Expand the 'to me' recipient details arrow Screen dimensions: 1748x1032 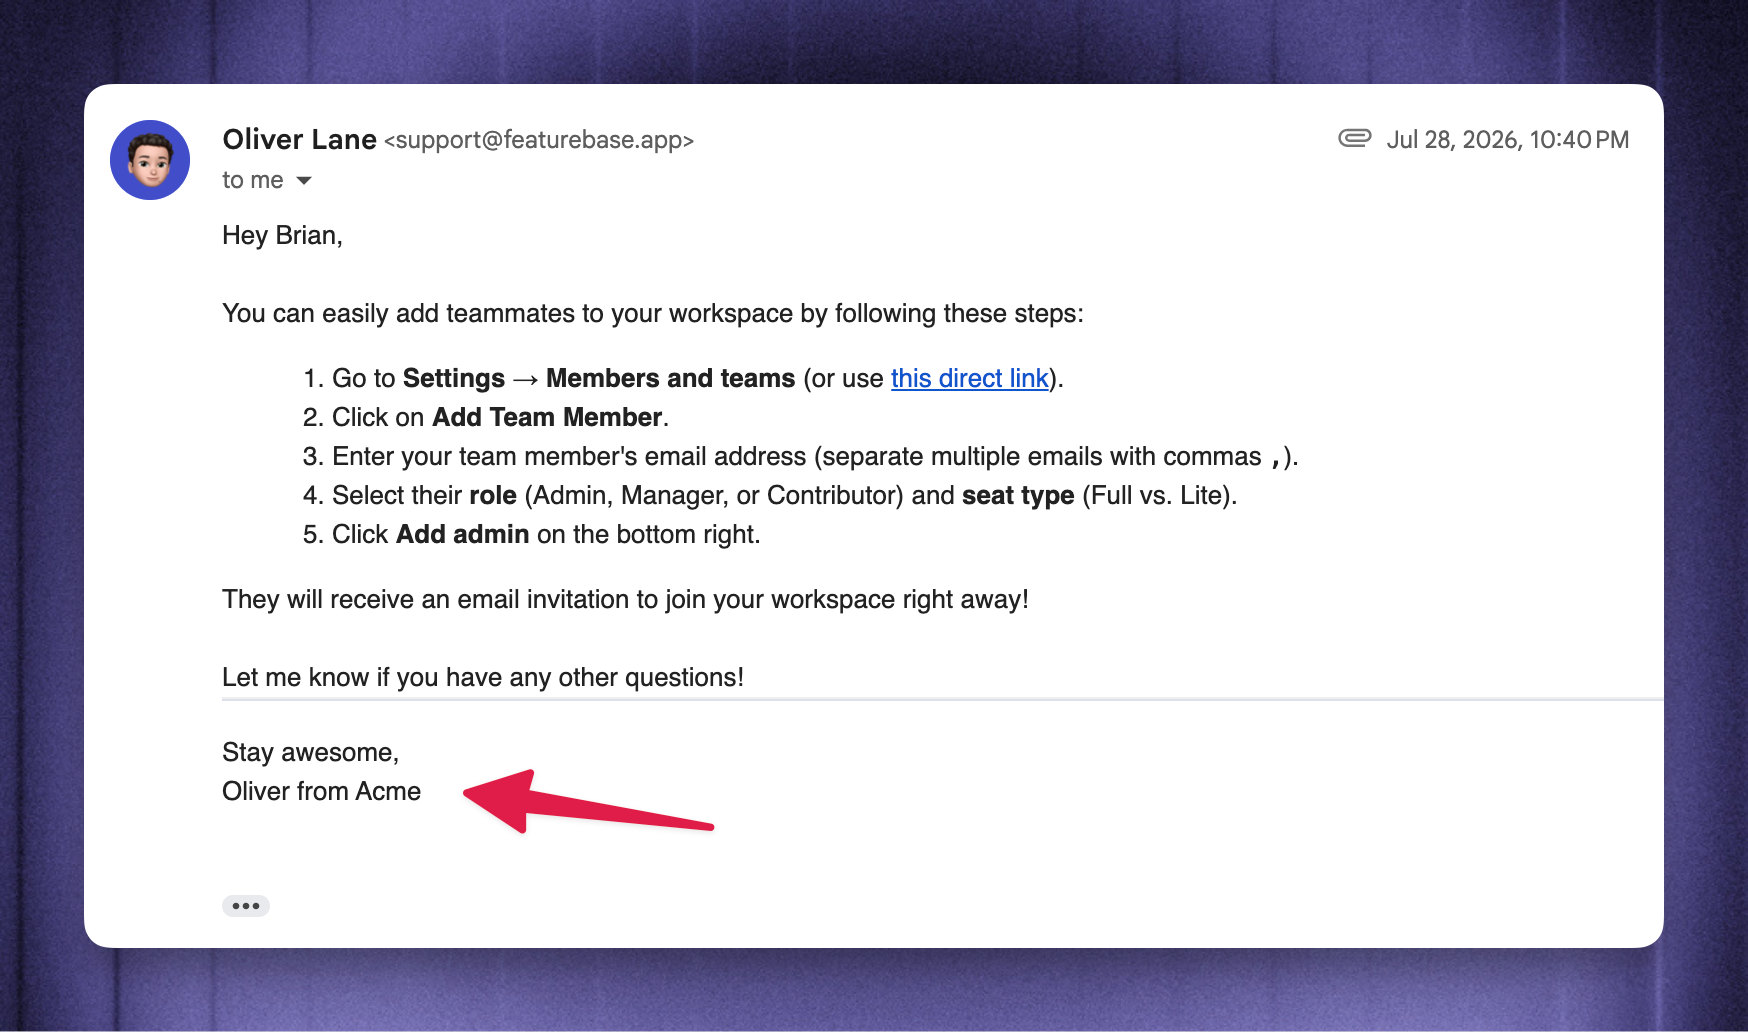pyautogui.click(x=304, y=181)
